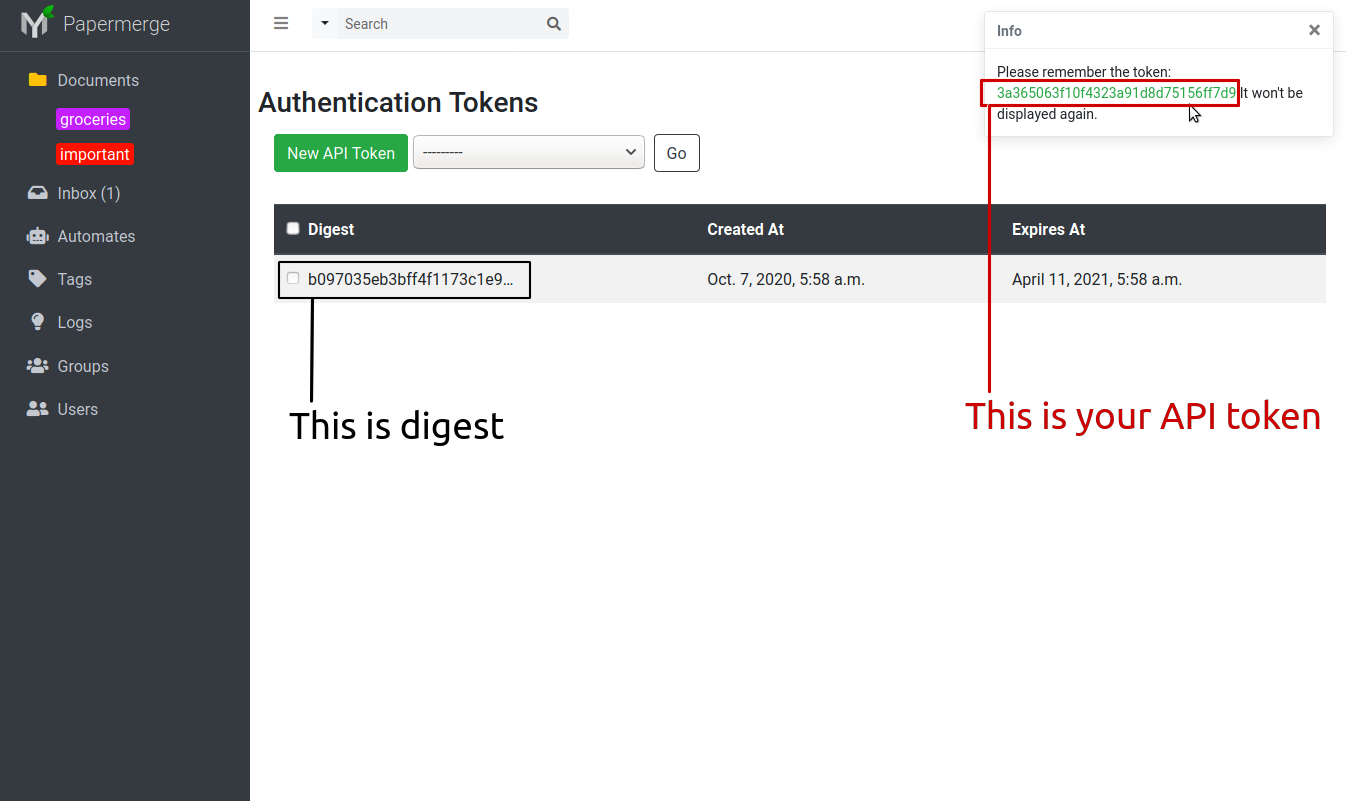Click the magnifying glass search icon

[x=554, y=24]
